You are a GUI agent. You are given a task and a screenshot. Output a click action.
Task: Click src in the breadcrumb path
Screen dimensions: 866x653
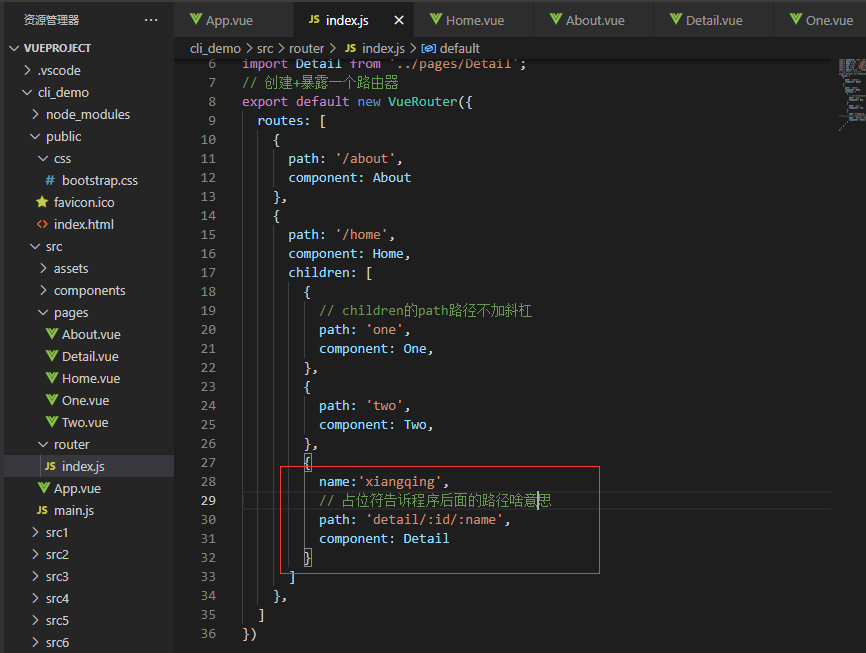pos(265,49)
